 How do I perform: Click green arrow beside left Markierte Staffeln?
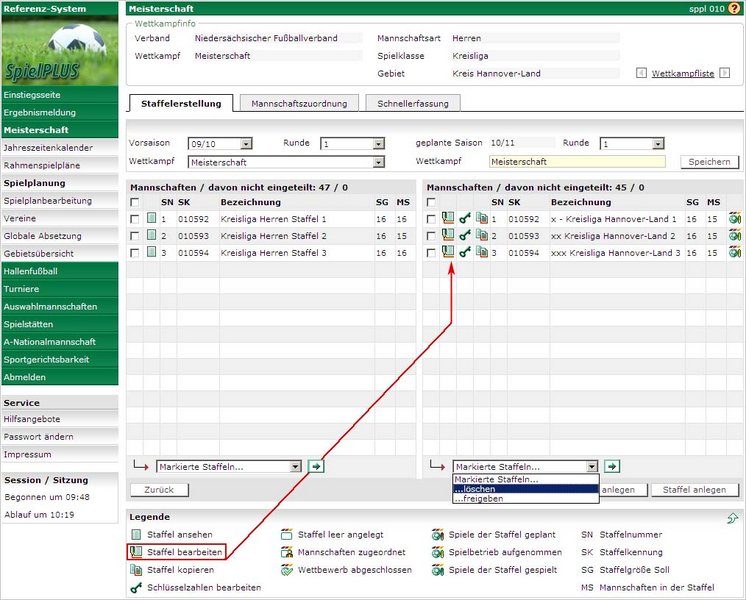tap(315, 466)
